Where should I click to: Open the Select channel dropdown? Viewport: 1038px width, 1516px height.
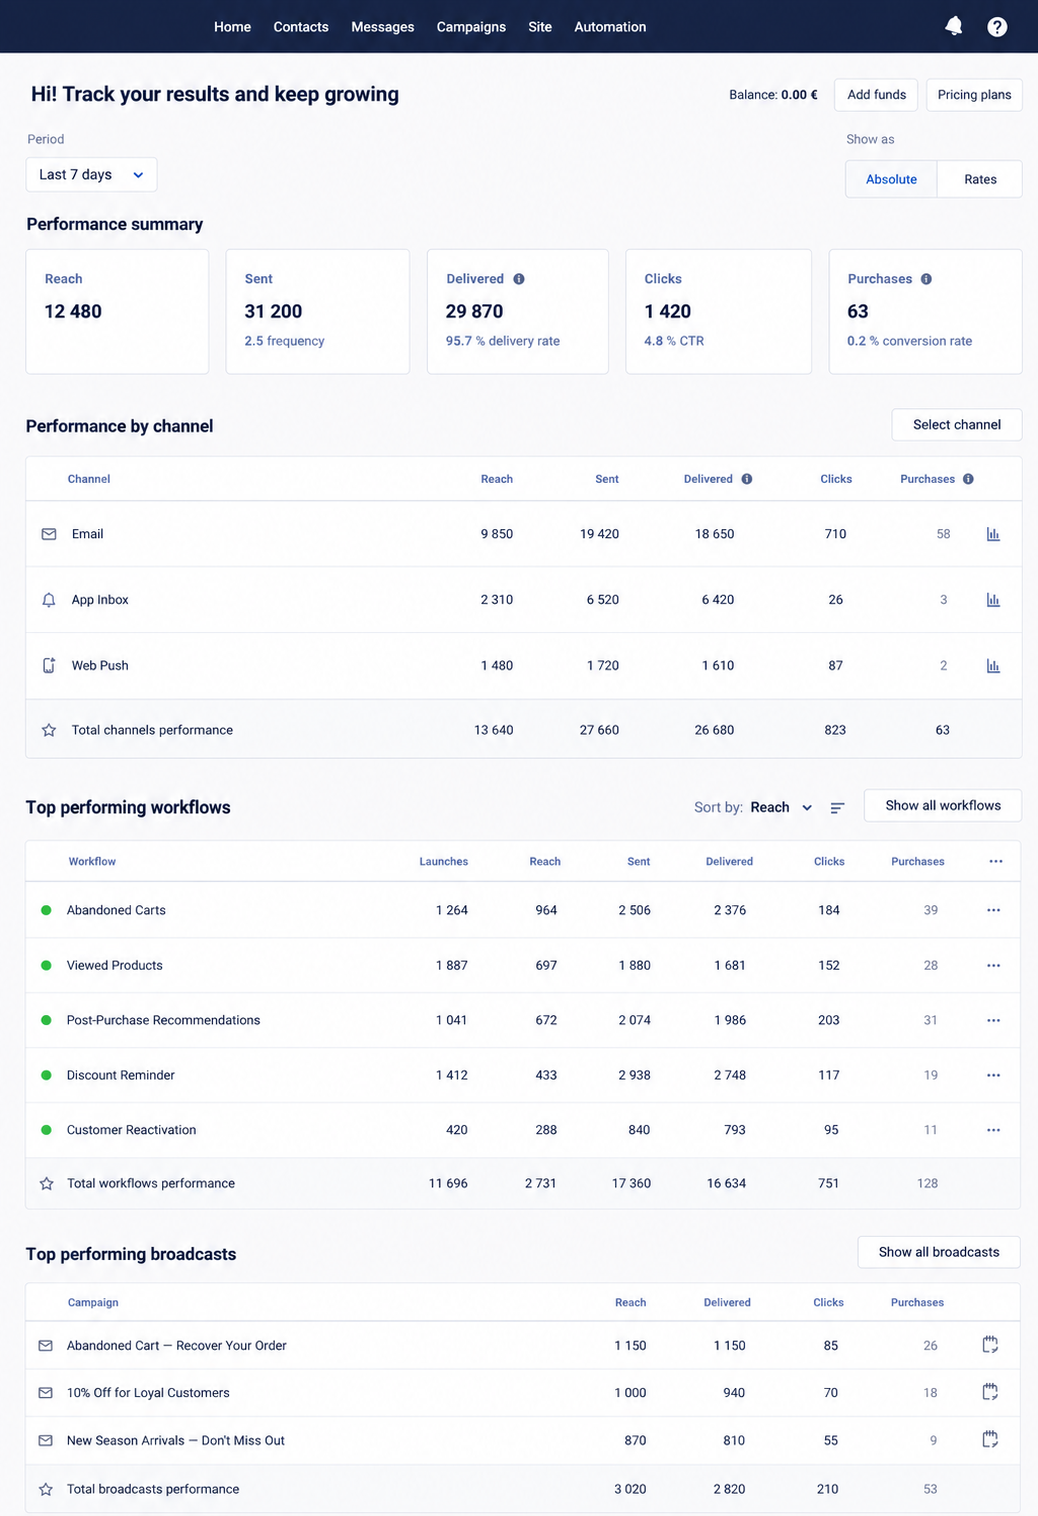coord(957,424)
